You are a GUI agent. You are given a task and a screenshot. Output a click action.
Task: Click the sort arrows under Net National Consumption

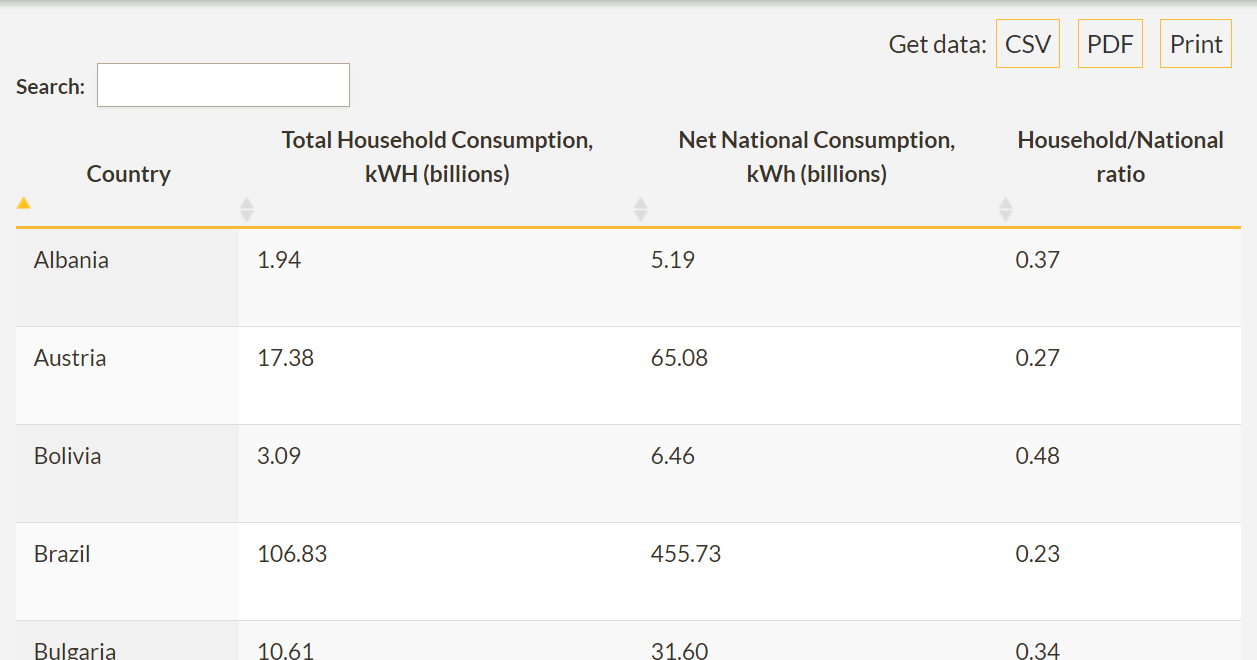coord(641,208)
